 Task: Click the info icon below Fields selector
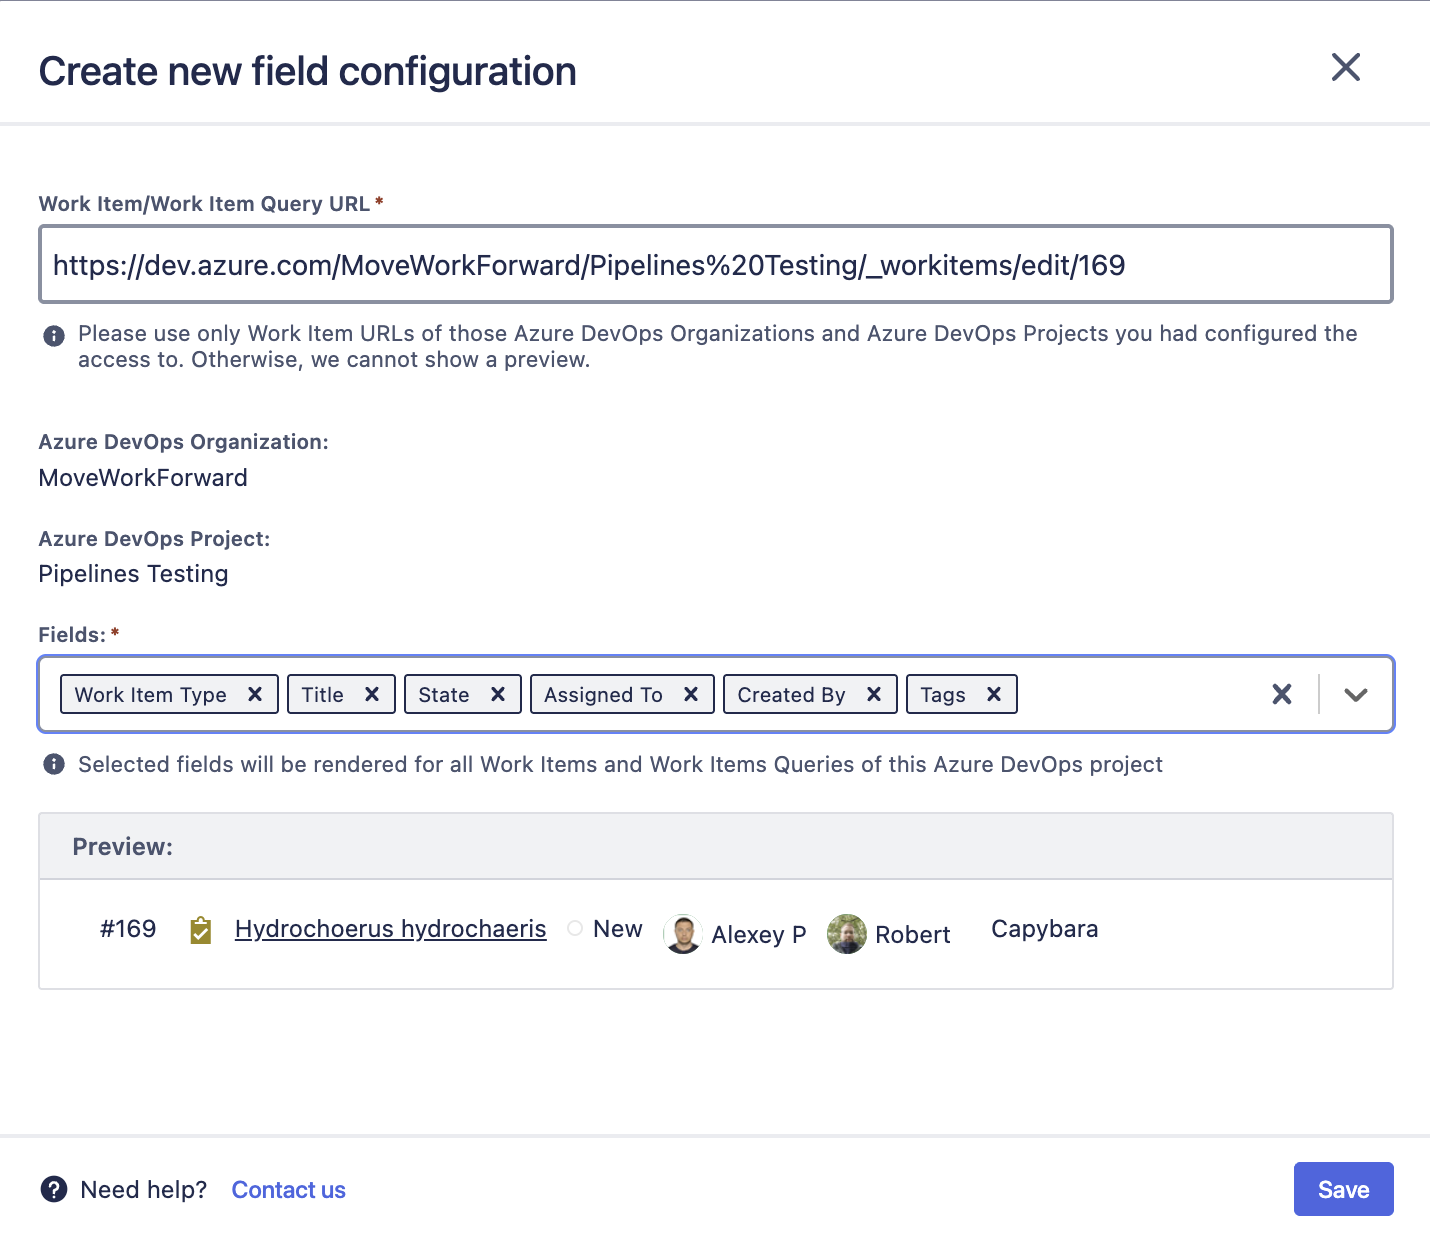click(54, 765)
